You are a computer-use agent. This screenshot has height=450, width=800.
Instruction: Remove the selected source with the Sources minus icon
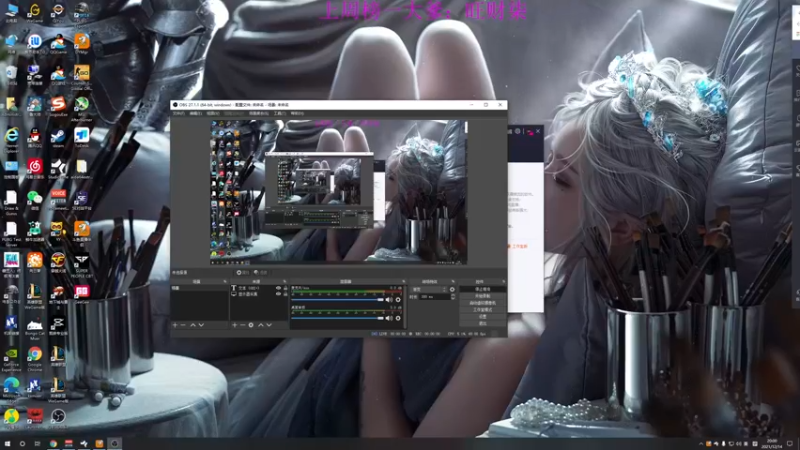243,325
